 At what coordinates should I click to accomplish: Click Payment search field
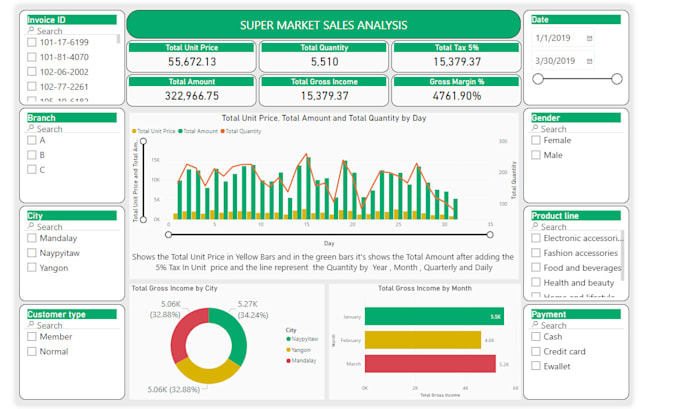(577, 325)
